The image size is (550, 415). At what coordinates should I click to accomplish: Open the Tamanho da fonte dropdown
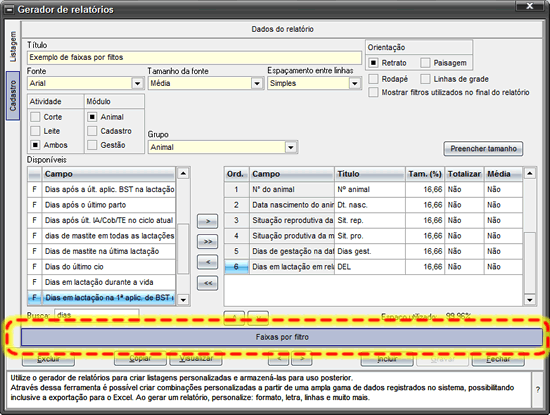(x=257, y=83)
